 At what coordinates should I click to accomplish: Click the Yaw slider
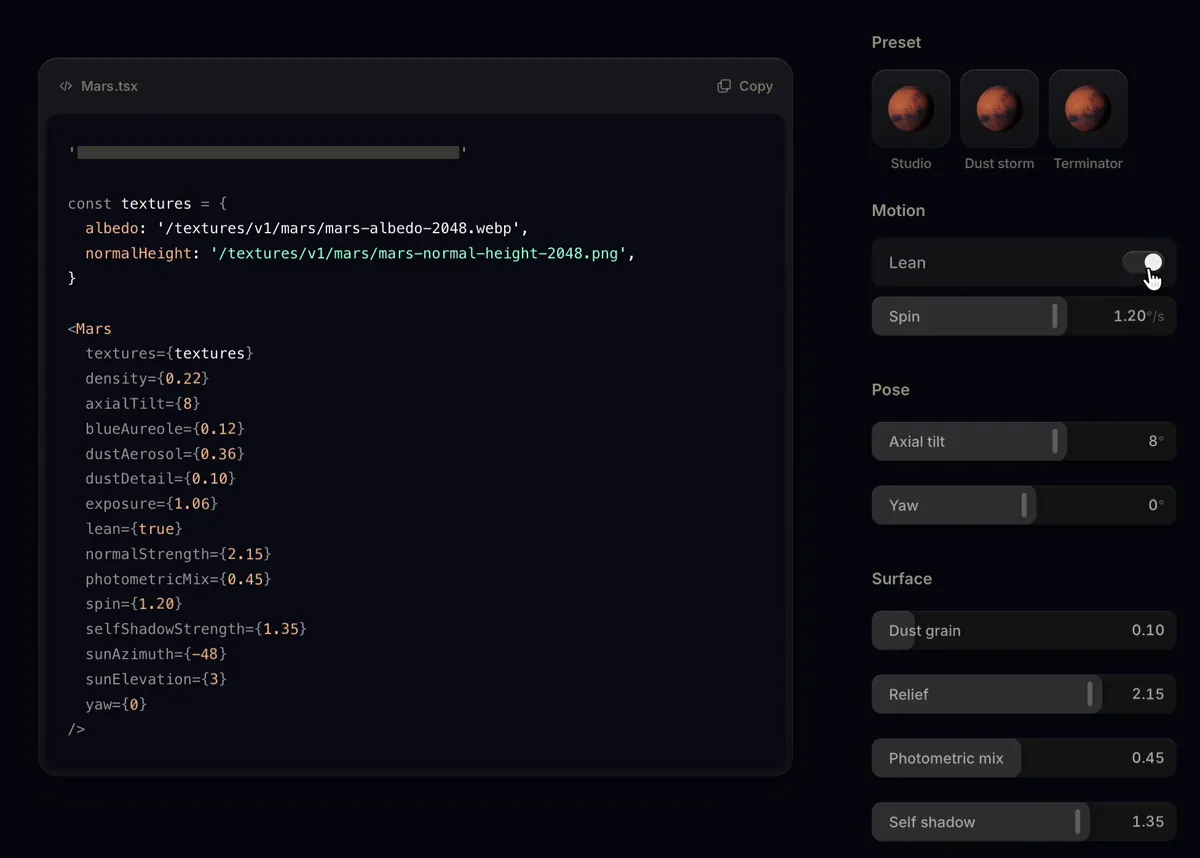(1024, 505)
